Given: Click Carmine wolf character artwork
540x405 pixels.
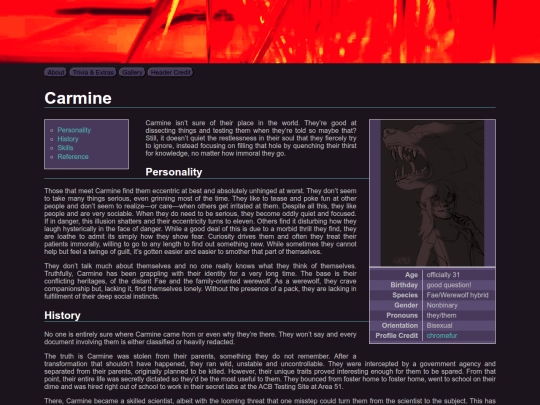Looking at the screenshot, I should pos(432,193).
